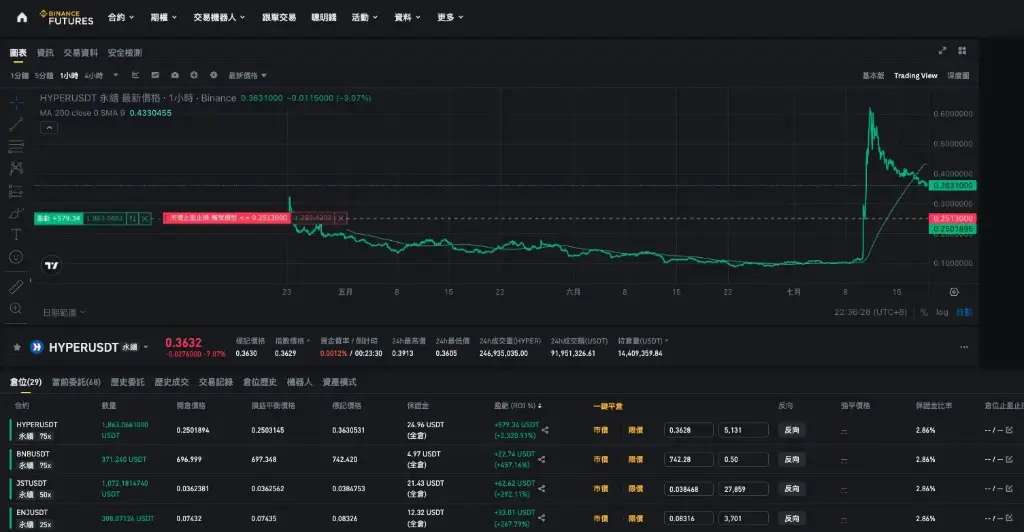
Task: Open the 歷史委託 tab
Action: point(127,382)
